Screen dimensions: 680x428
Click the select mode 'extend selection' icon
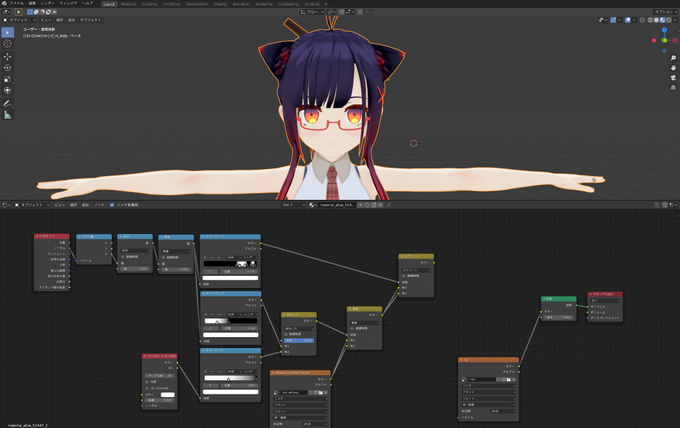click(x=36, y=12)
